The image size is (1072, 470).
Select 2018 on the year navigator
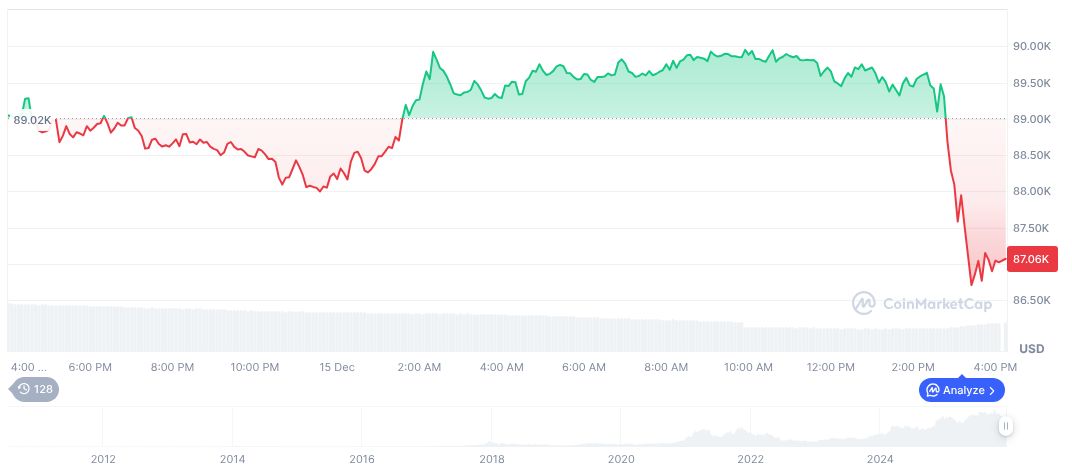(x=492, y=458)
